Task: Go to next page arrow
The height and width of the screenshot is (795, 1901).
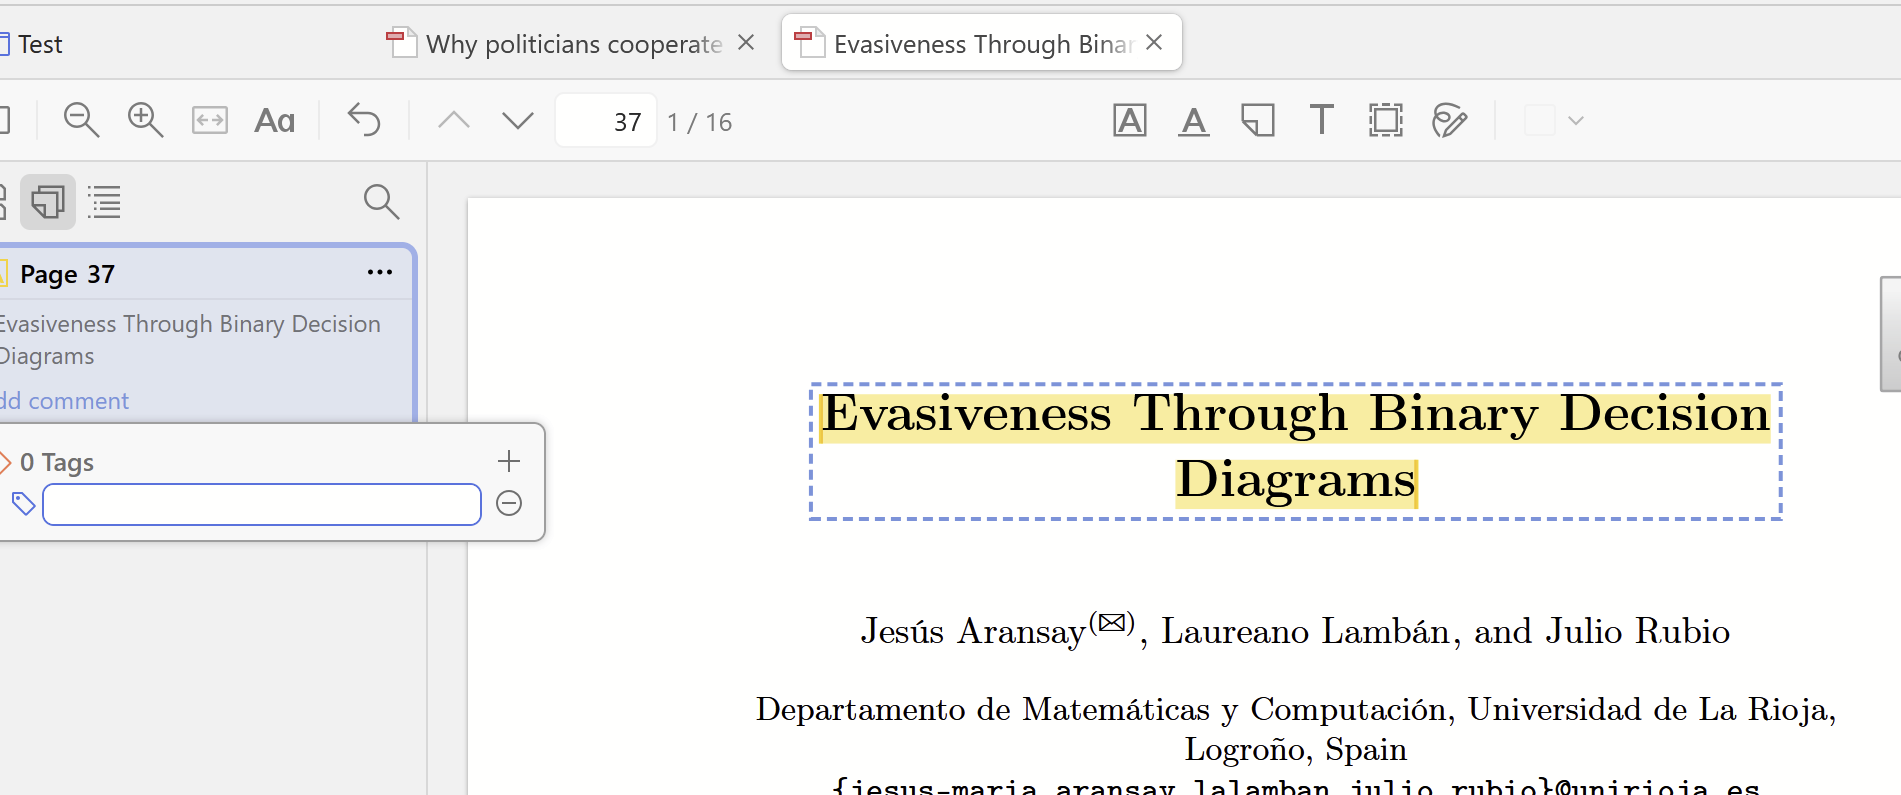Action: click(518, 121)
